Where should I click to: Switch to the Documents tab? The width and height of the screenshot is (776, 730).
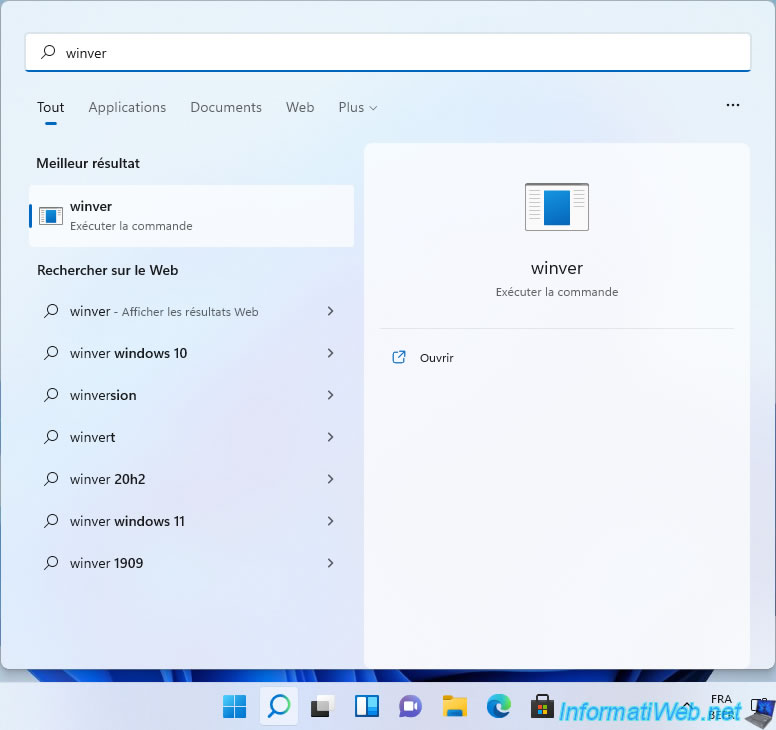click(226, 107)
